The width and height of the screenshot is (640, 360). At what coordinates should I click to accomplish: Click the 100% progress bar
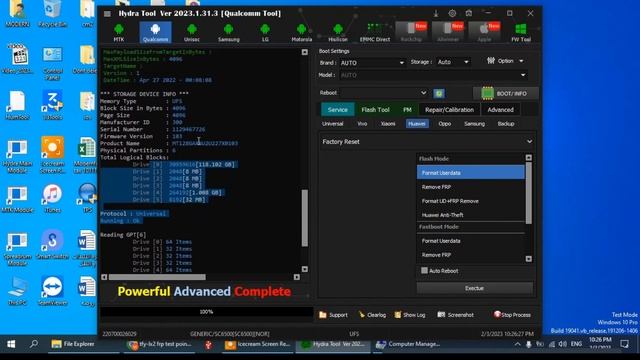207,312
